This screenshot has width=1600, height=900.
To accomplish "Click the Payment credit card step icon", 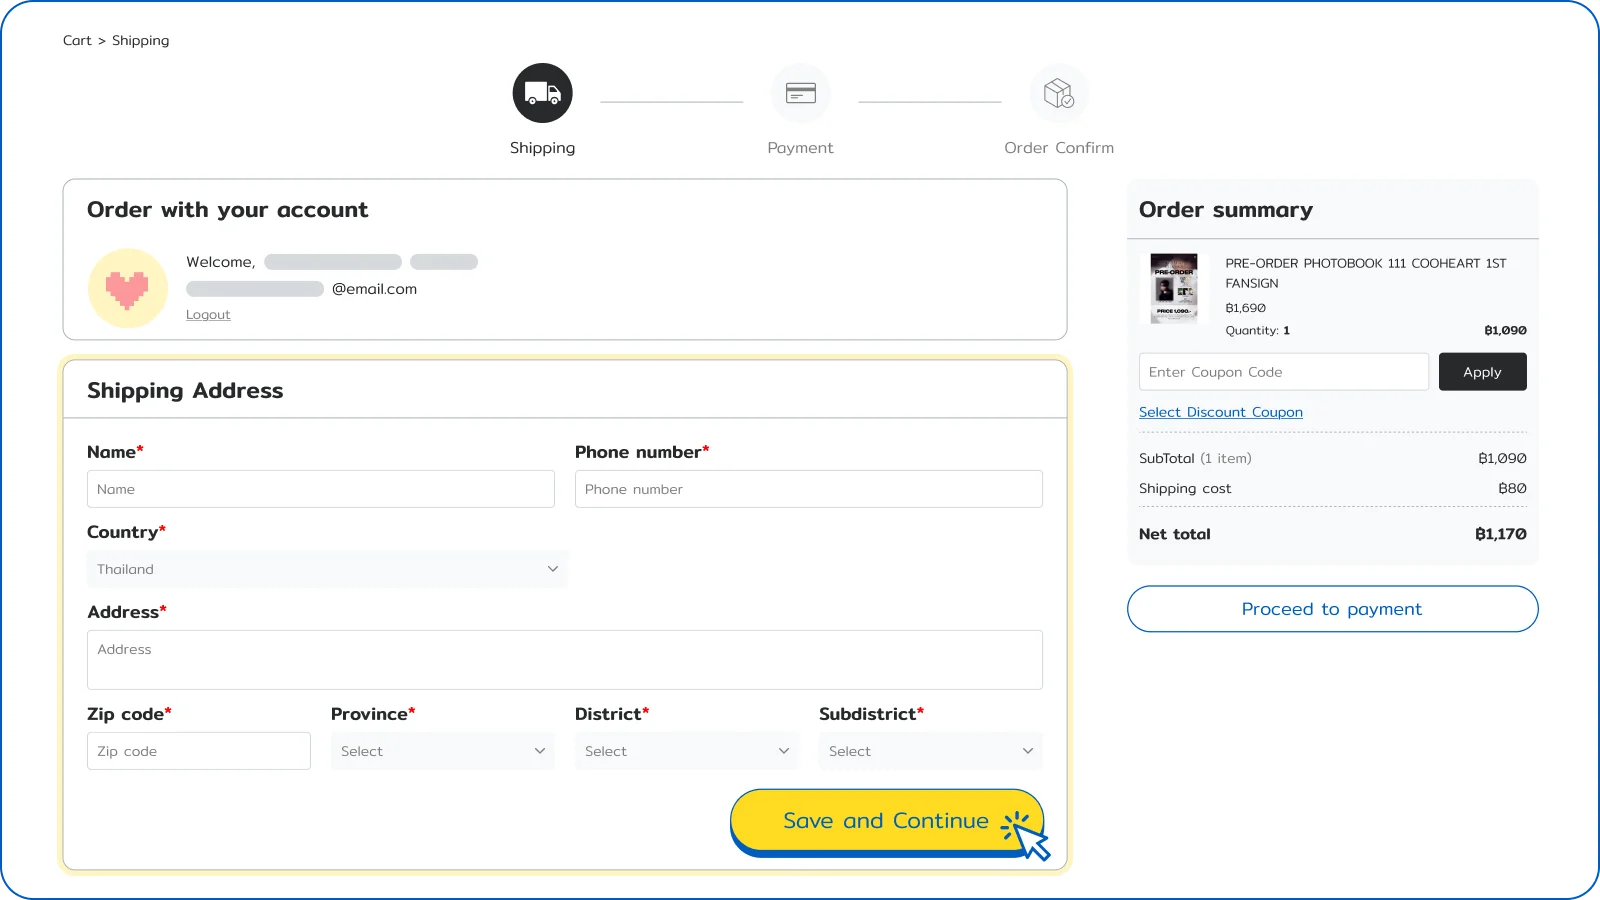I will pos(800,93).
